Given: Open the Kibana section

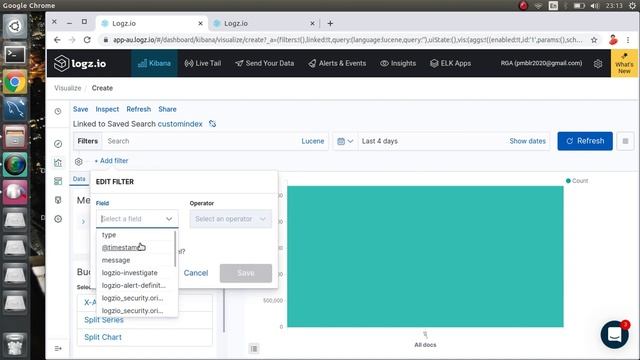Looking at the screenshot, I should [x=154, y=63].
